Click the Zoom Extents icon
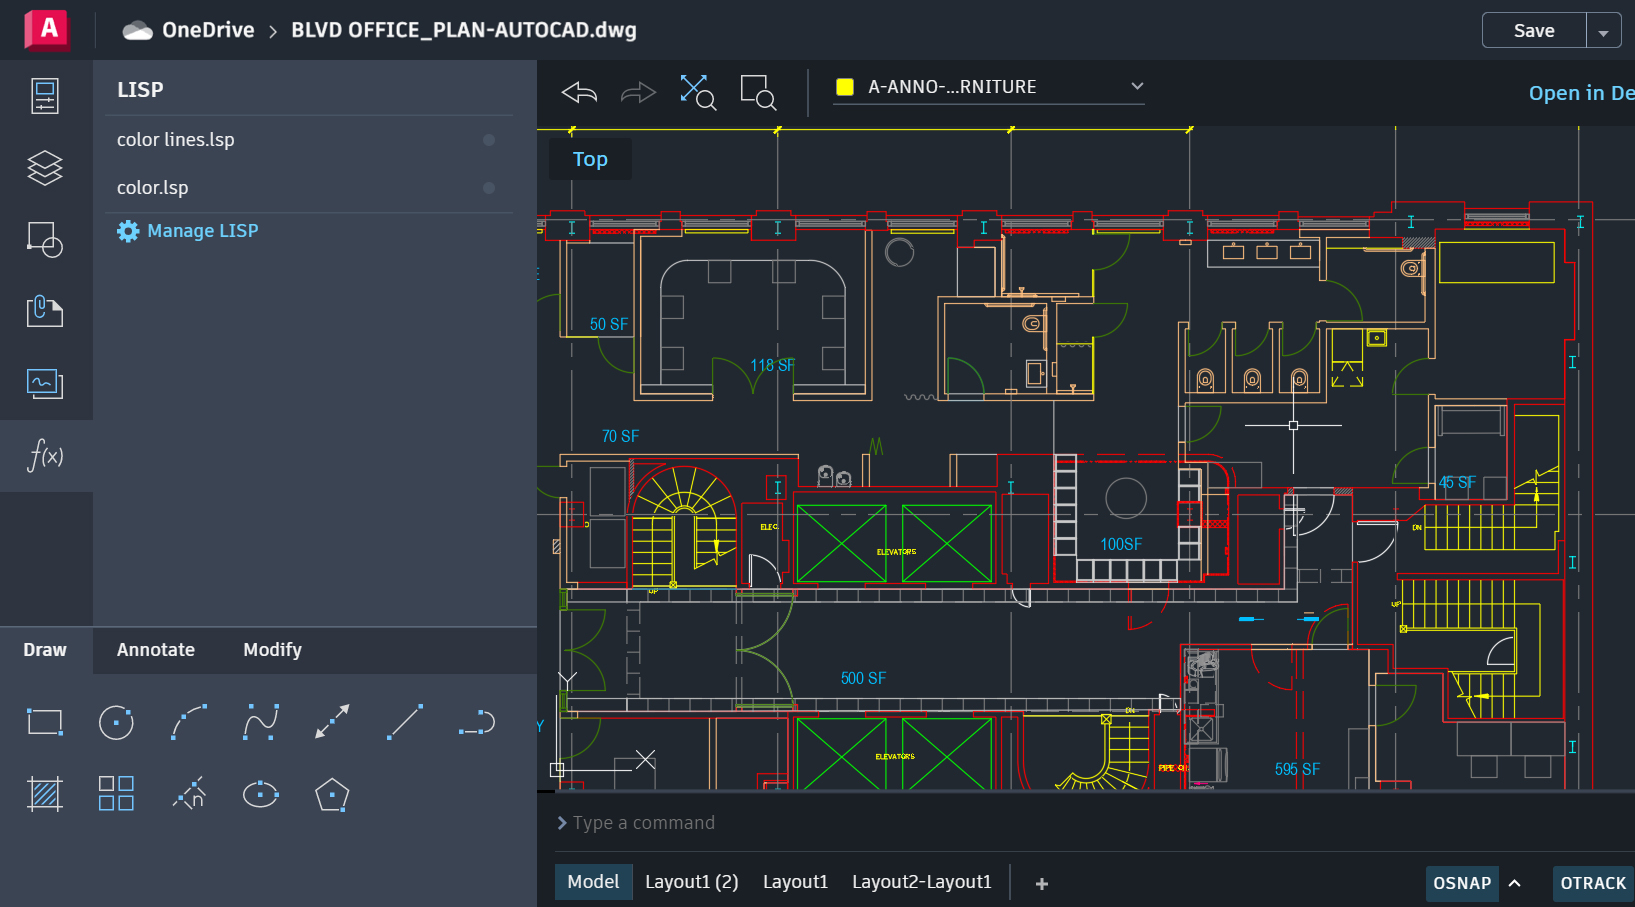 point(697,91)
